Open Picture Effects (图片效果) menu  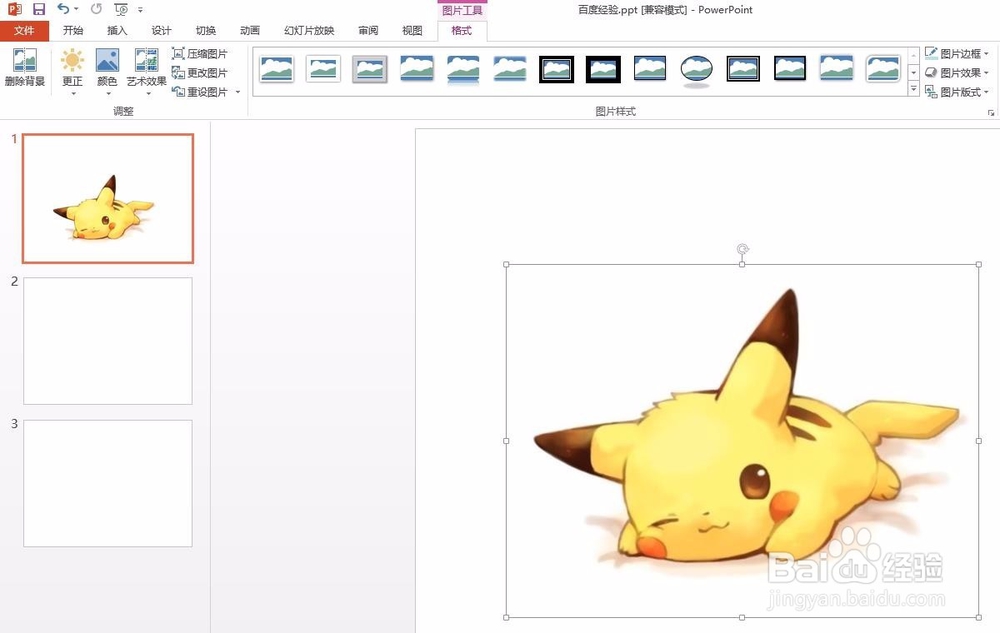pos(957,73)
